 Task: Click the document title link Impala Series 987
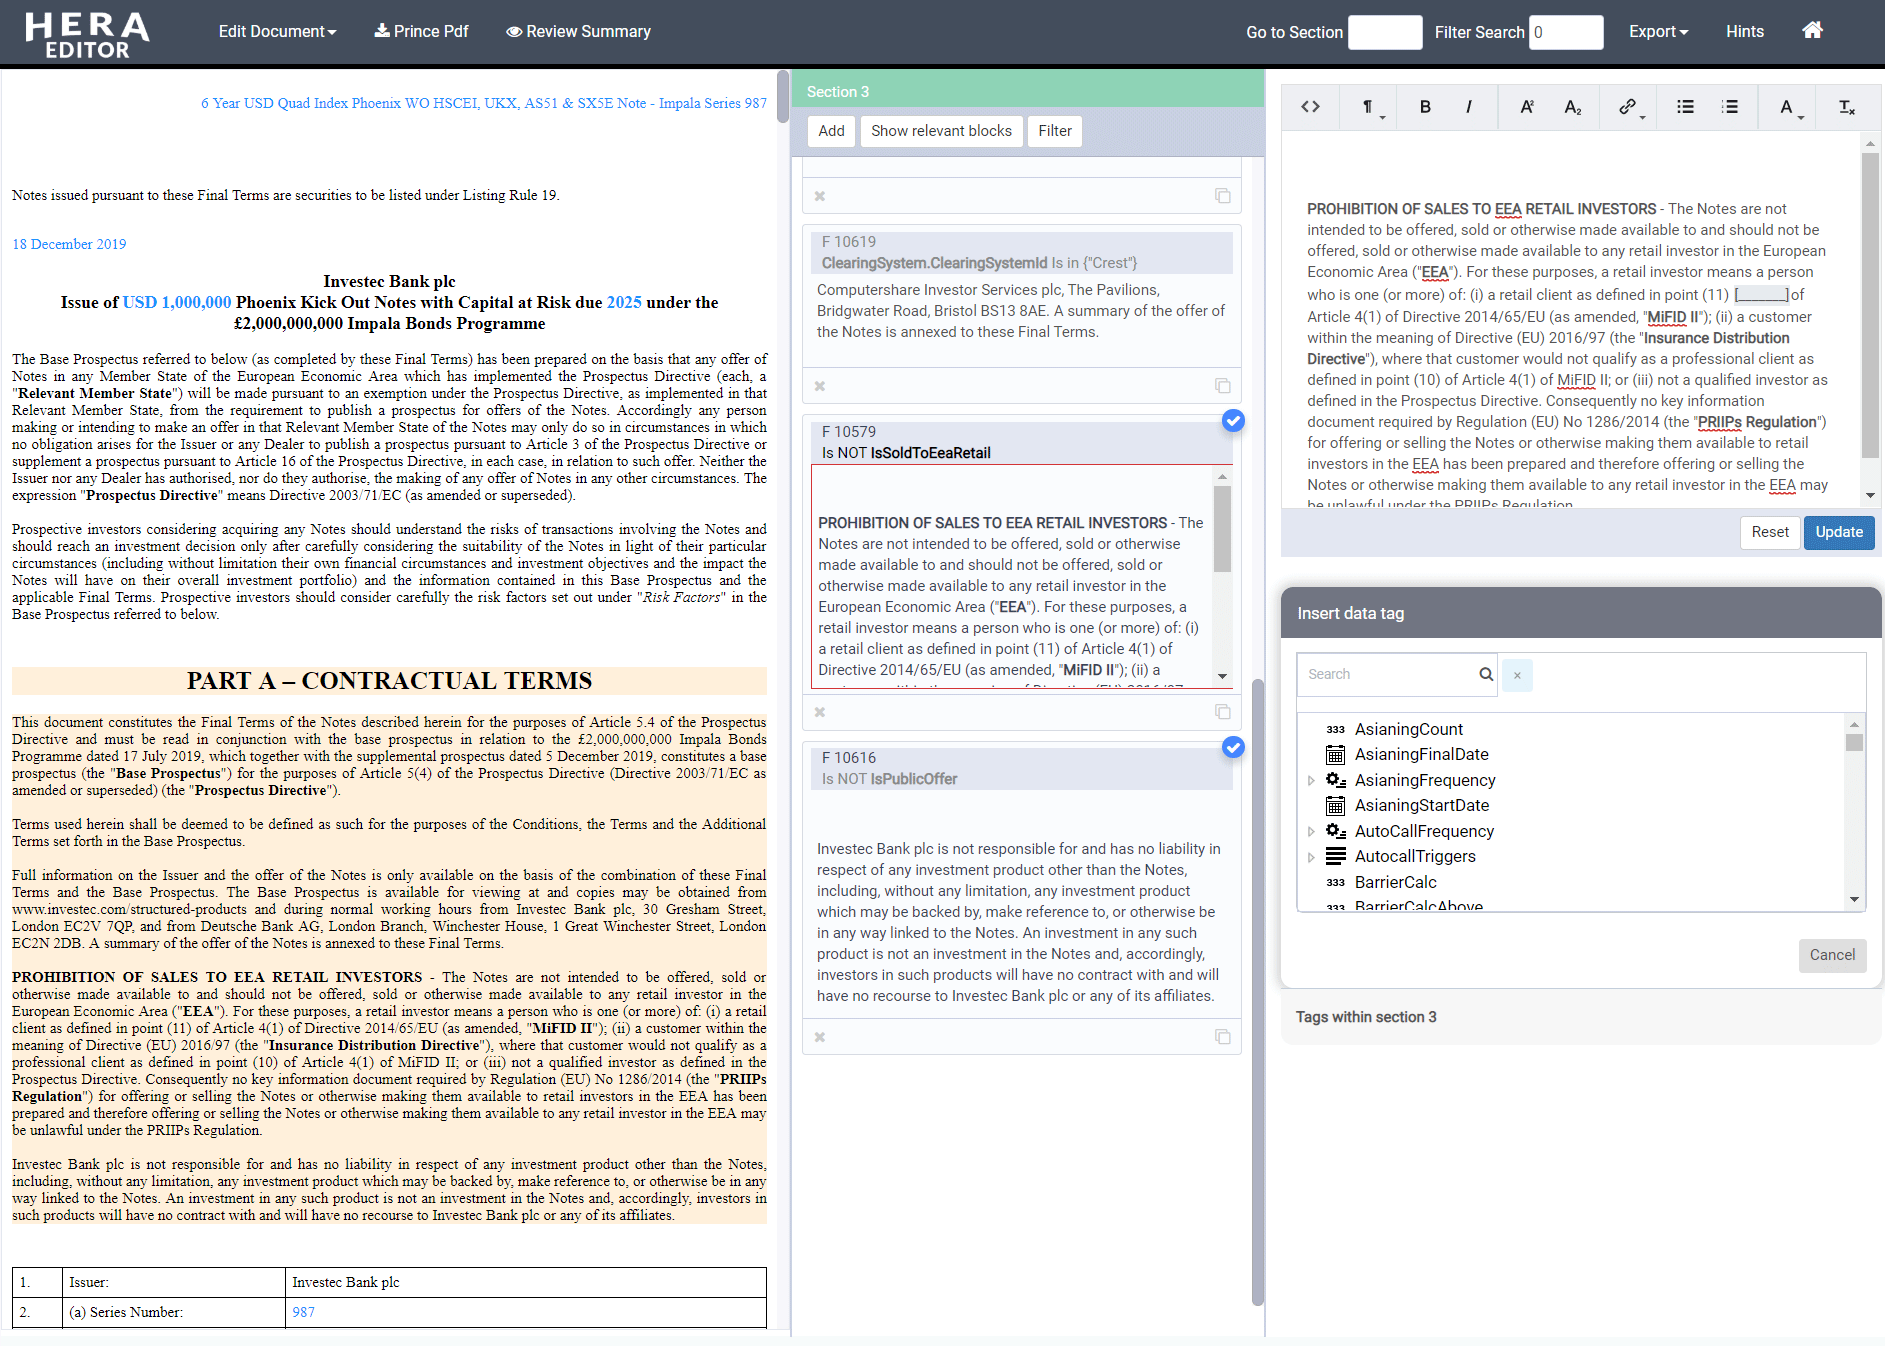click(484, 103)
